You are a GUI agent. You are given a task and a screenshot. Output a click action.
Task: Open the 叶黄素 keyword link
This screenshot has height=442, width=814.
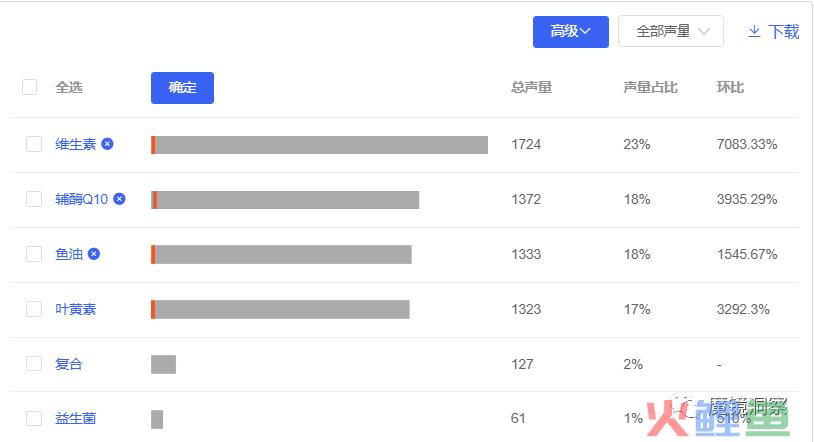[76, 309]
